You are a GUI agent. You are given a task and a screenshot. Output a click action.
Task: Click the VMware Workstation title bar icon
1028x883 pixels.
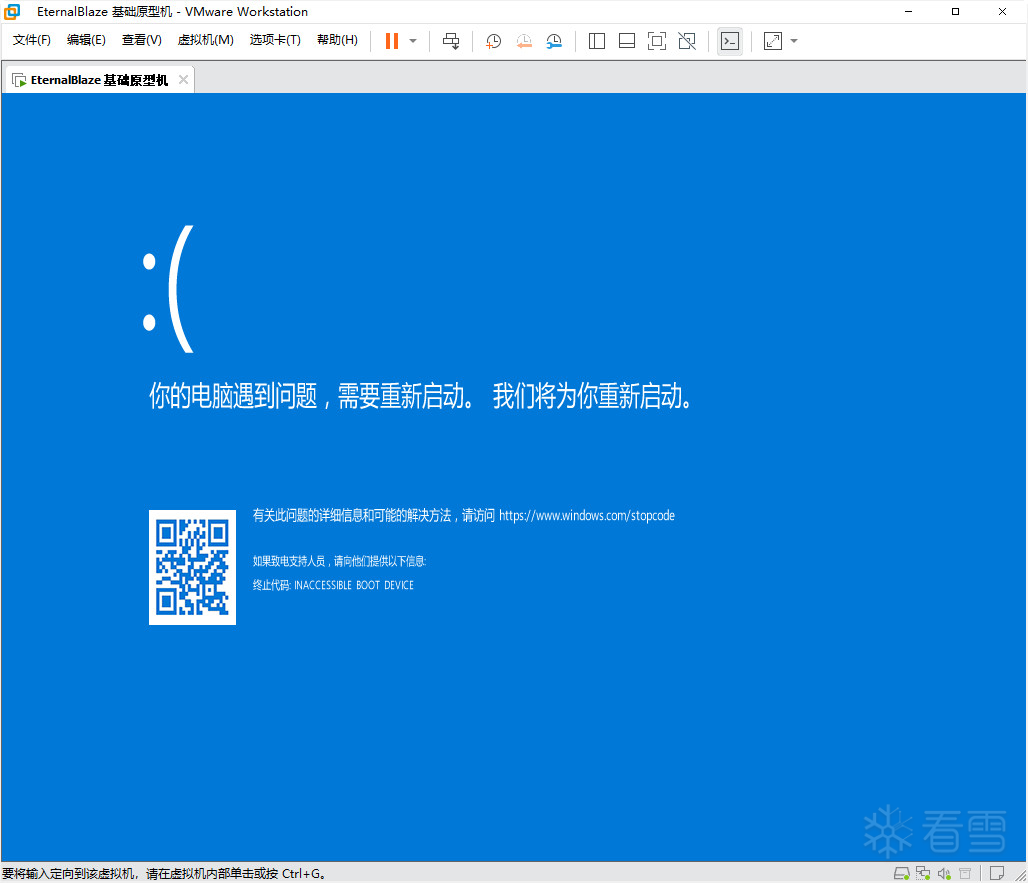click(12, 12)
